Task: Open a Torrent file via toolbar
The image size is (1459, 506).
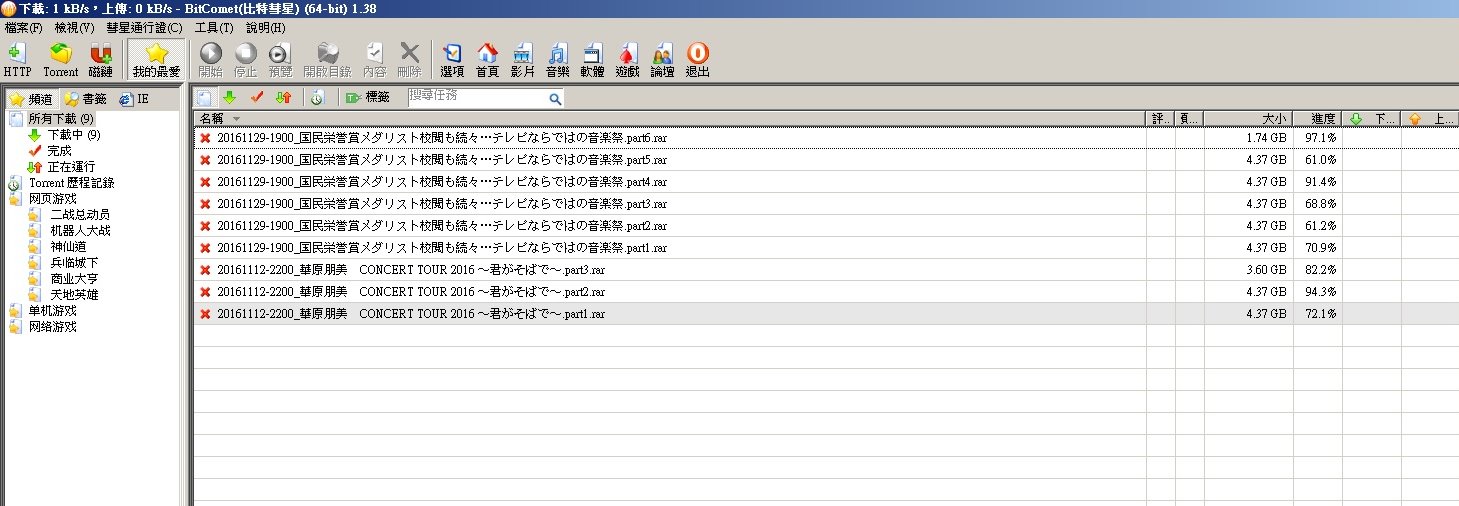Action: point(60,60)
